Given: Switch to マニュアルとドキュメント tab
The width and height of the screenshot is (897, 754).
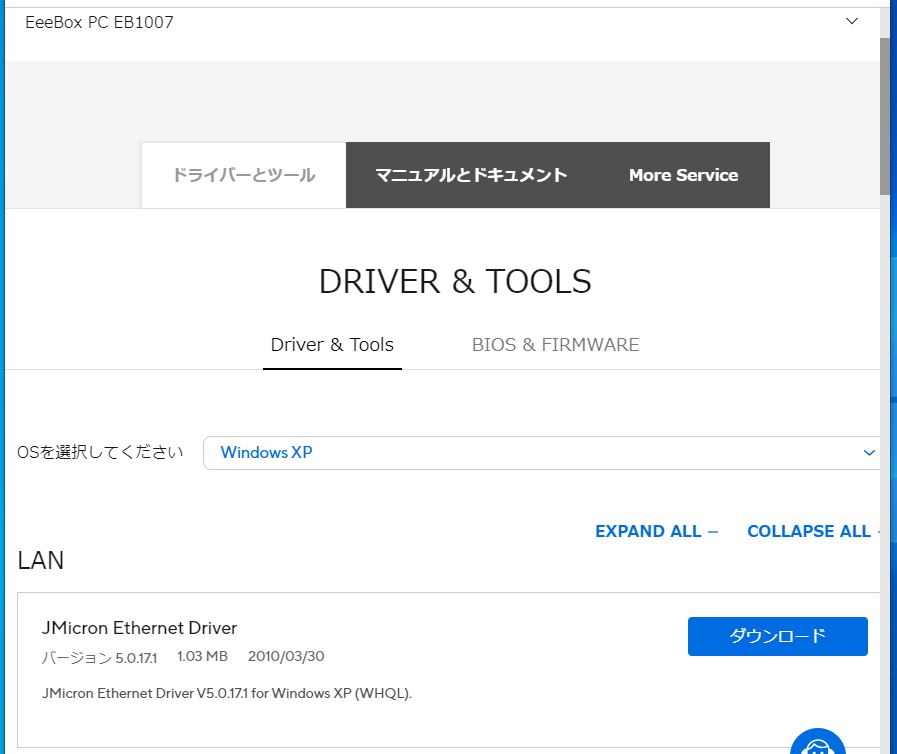Looking at the screenshot, I should pos(471,175).
